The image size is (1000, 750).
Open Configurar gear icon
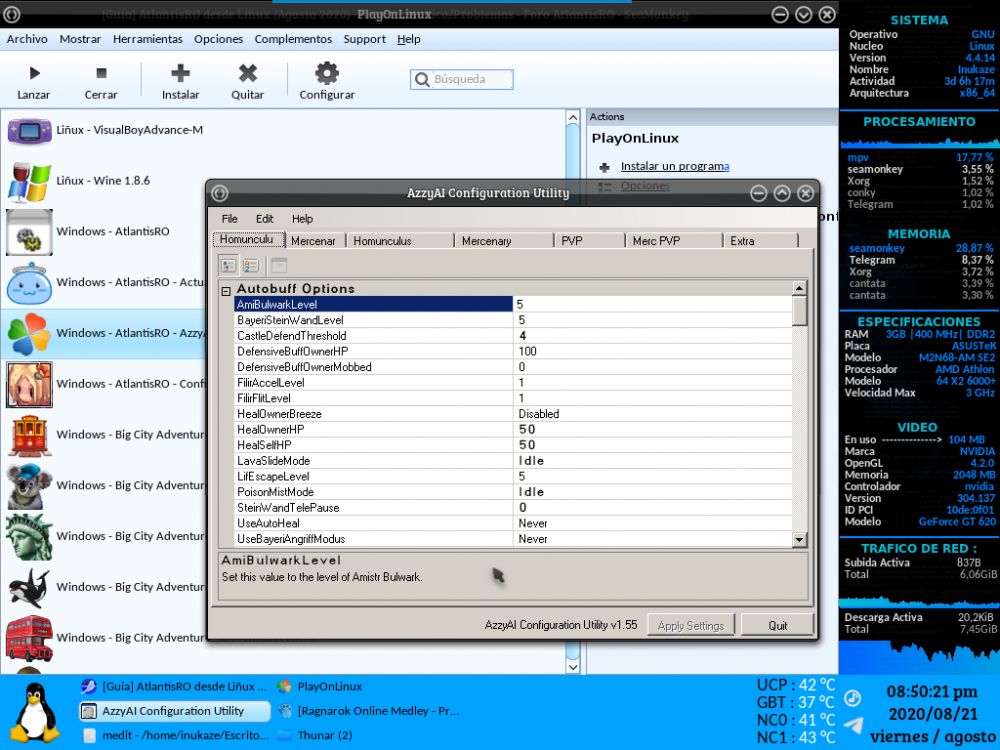tap(327, 73)
